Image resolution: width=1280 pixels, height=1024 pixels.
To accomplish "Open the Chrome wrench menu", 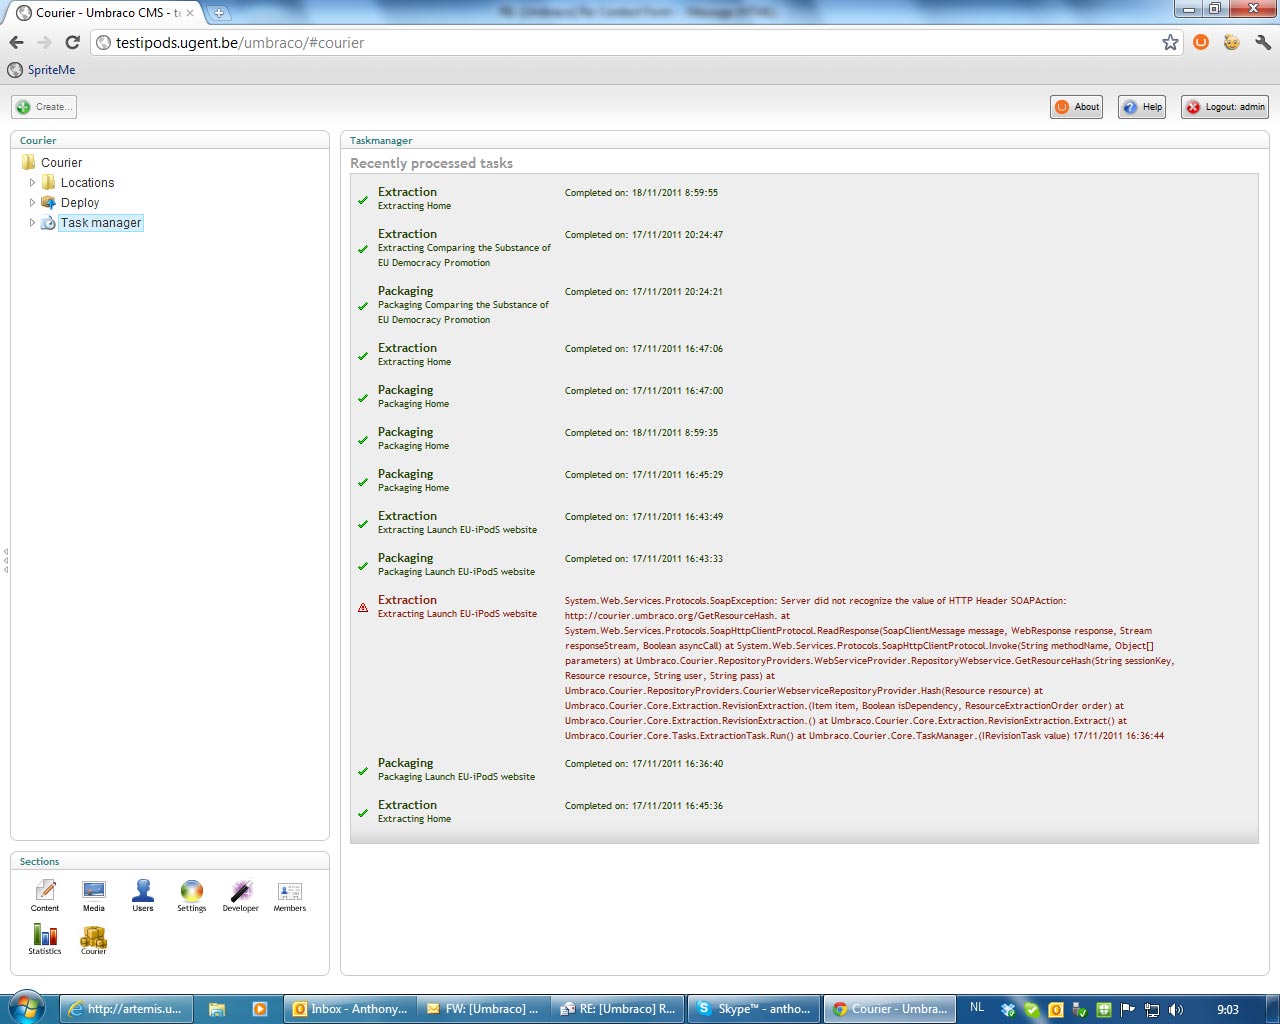I will tap(1263, 42).
